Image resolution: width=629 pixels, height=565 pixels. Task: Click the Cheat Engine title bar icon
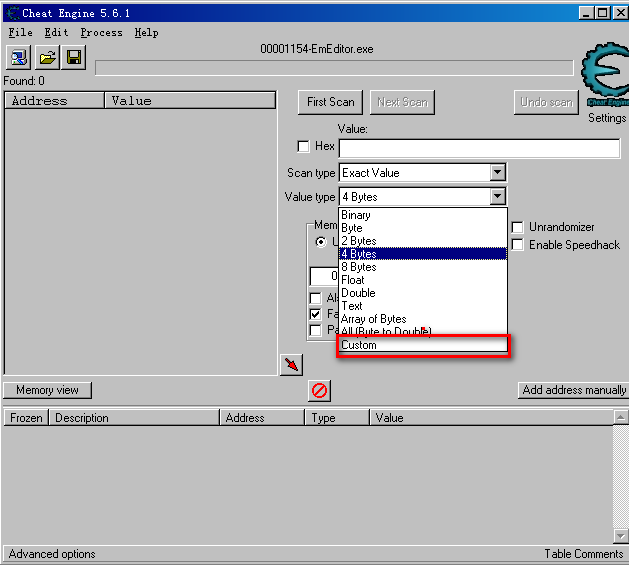pos(13,12)
